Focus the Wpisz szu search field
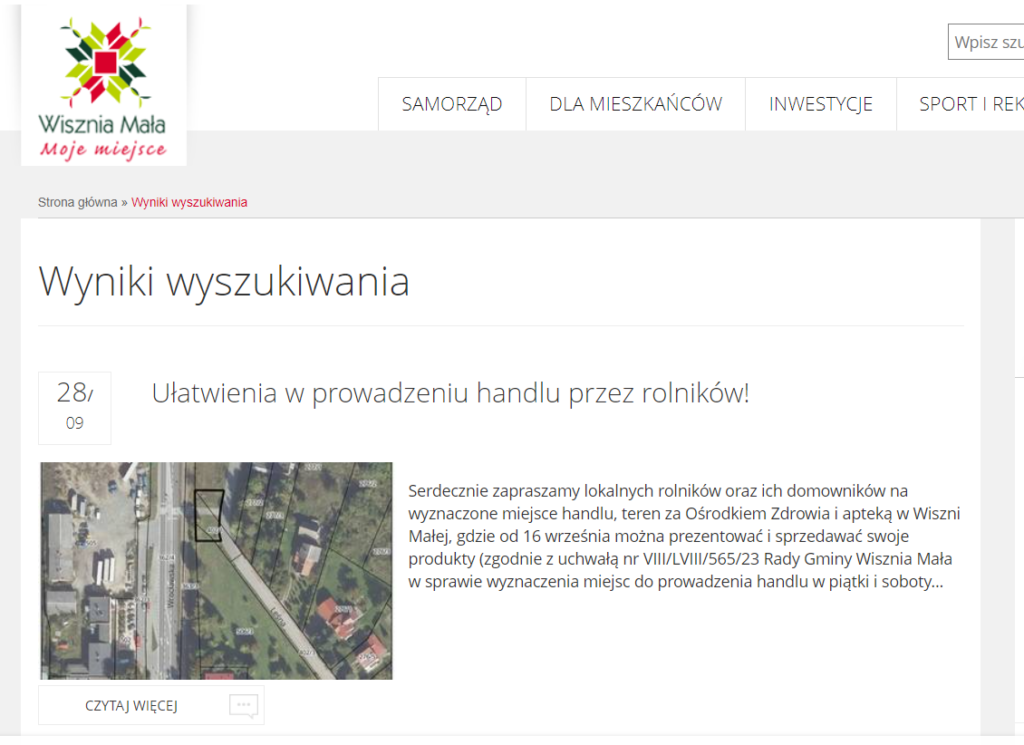The image size is (1024, 745). point(986,42)
